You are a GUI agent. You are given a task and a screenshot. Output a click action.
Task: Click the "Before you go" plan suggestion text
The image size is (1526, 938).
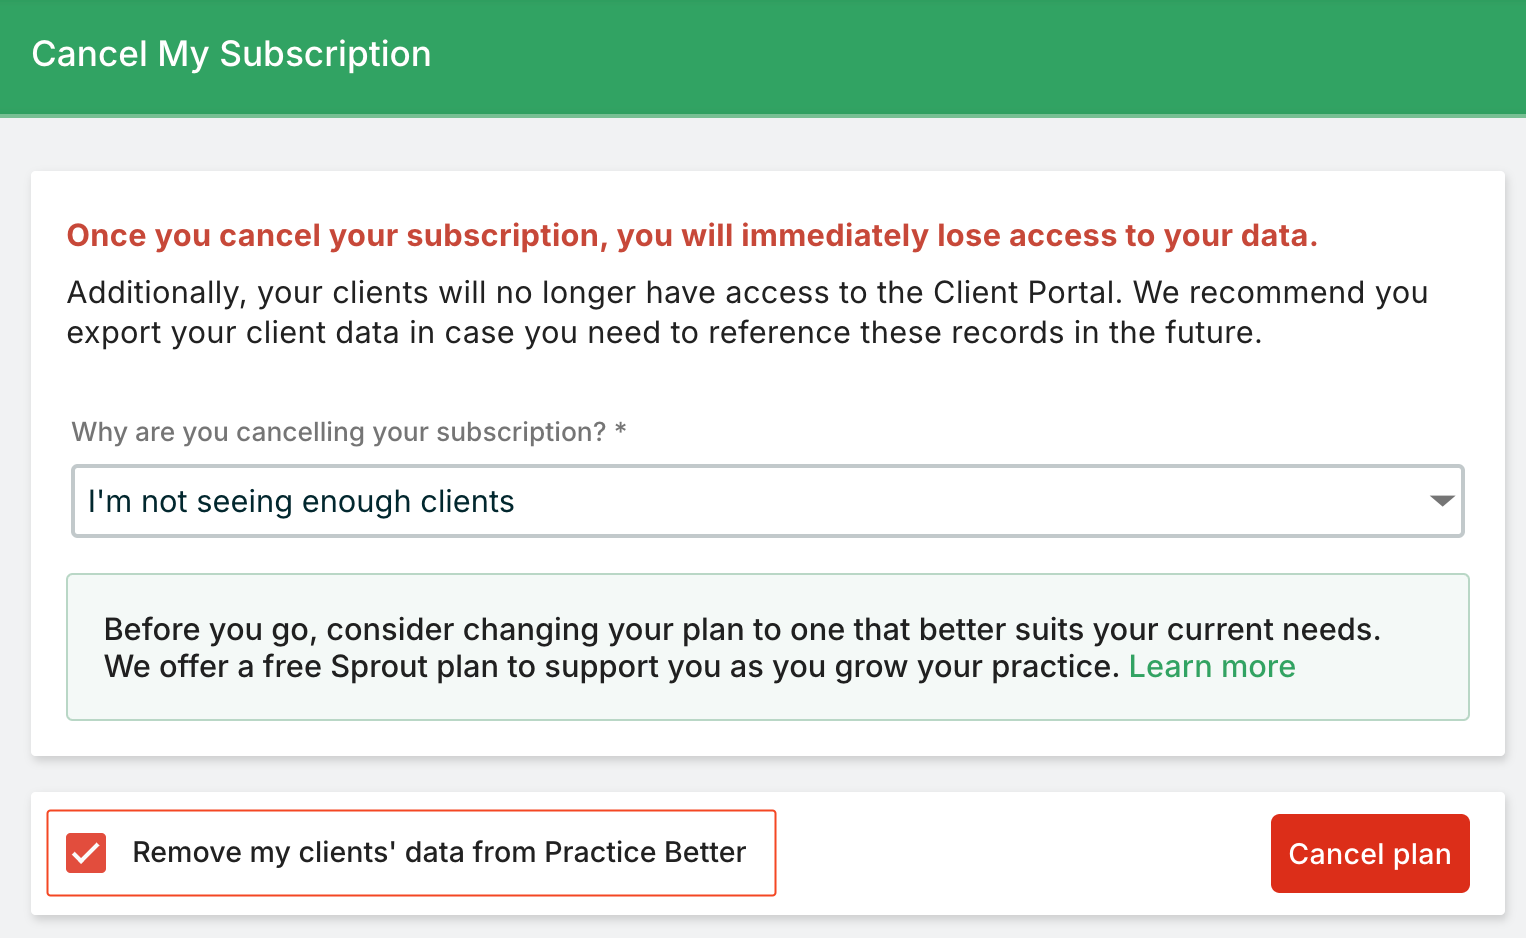pos(741,630)
